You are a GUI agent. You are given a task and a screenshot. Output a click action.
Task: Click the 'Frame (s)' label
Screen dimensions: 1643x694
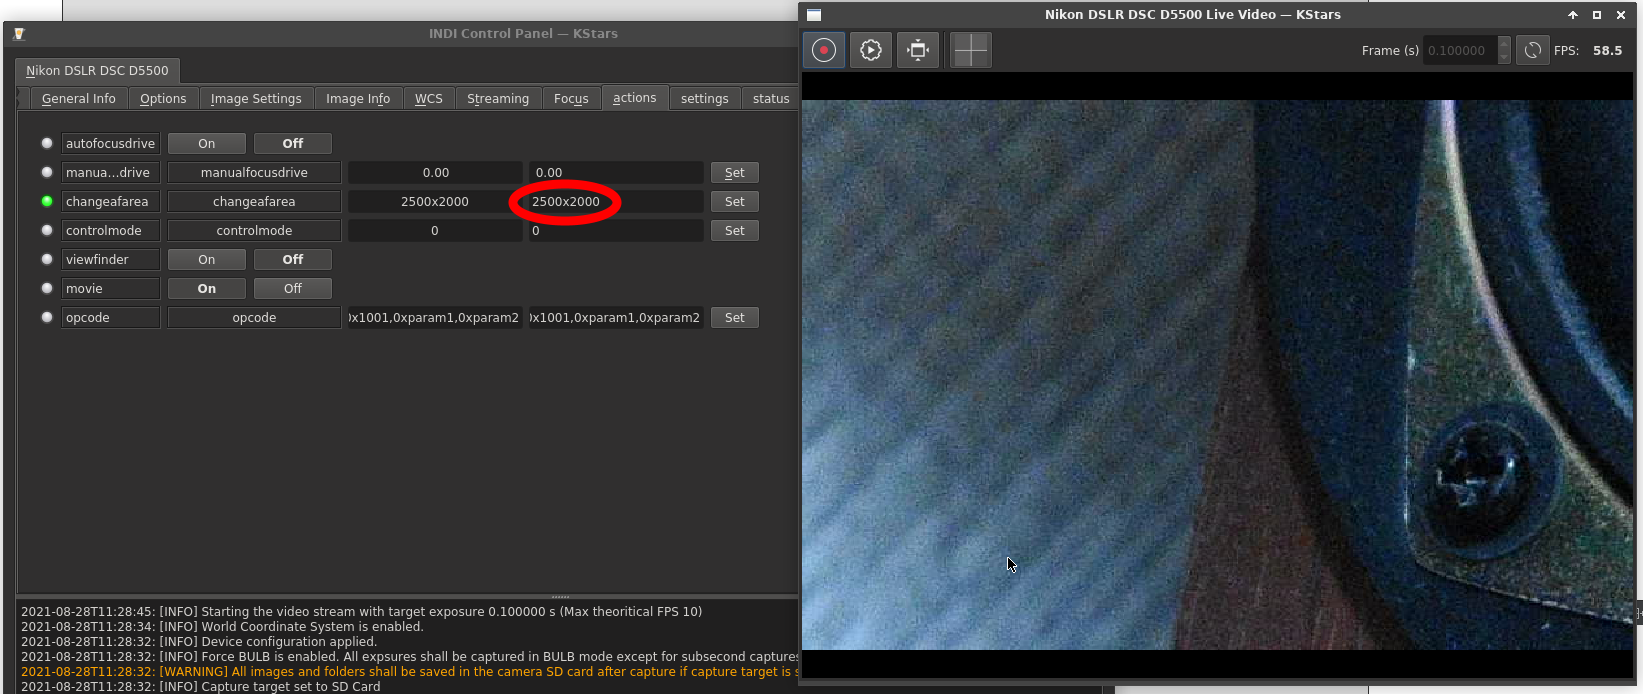coord(1390,51)
